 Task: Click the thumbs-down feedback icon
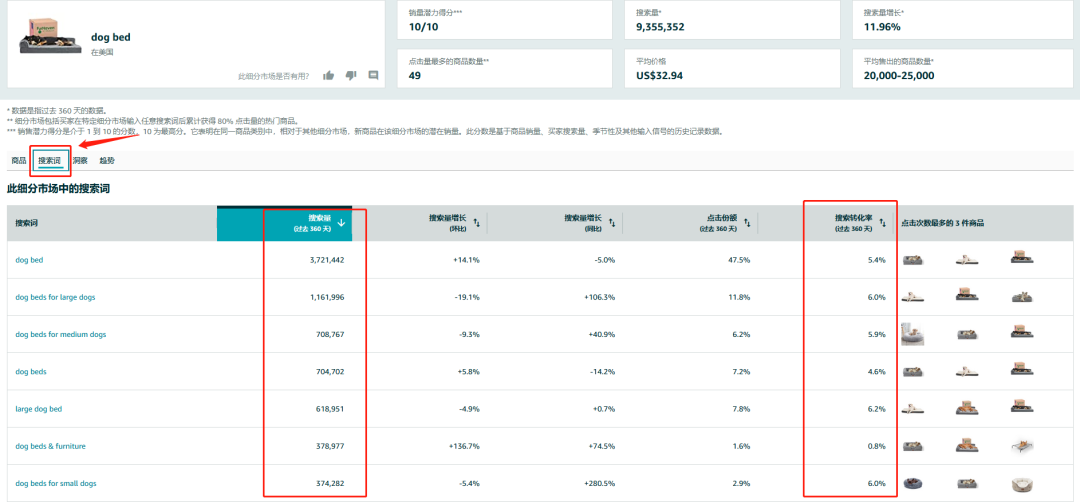point(351,75)
